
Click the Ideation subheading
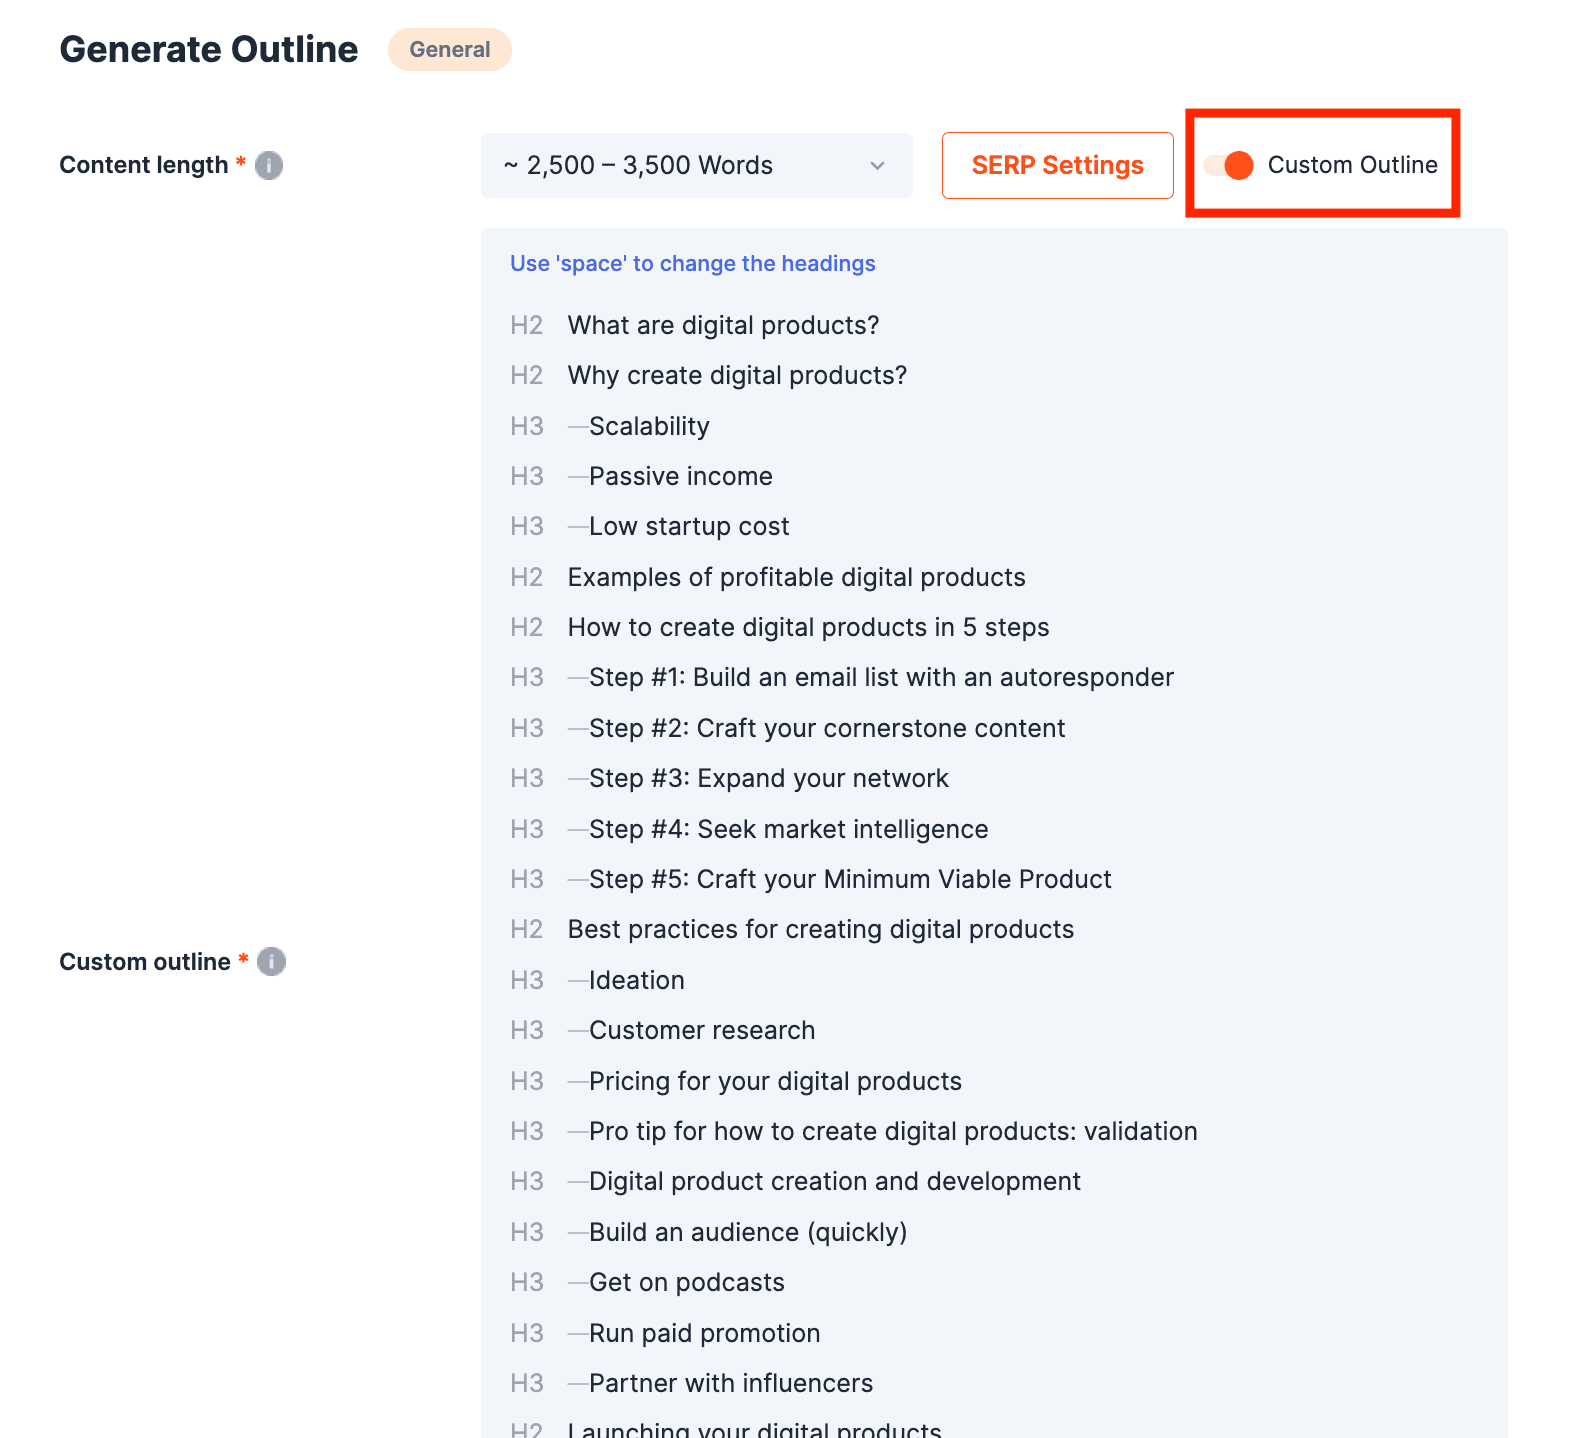(x=636, y=980)
